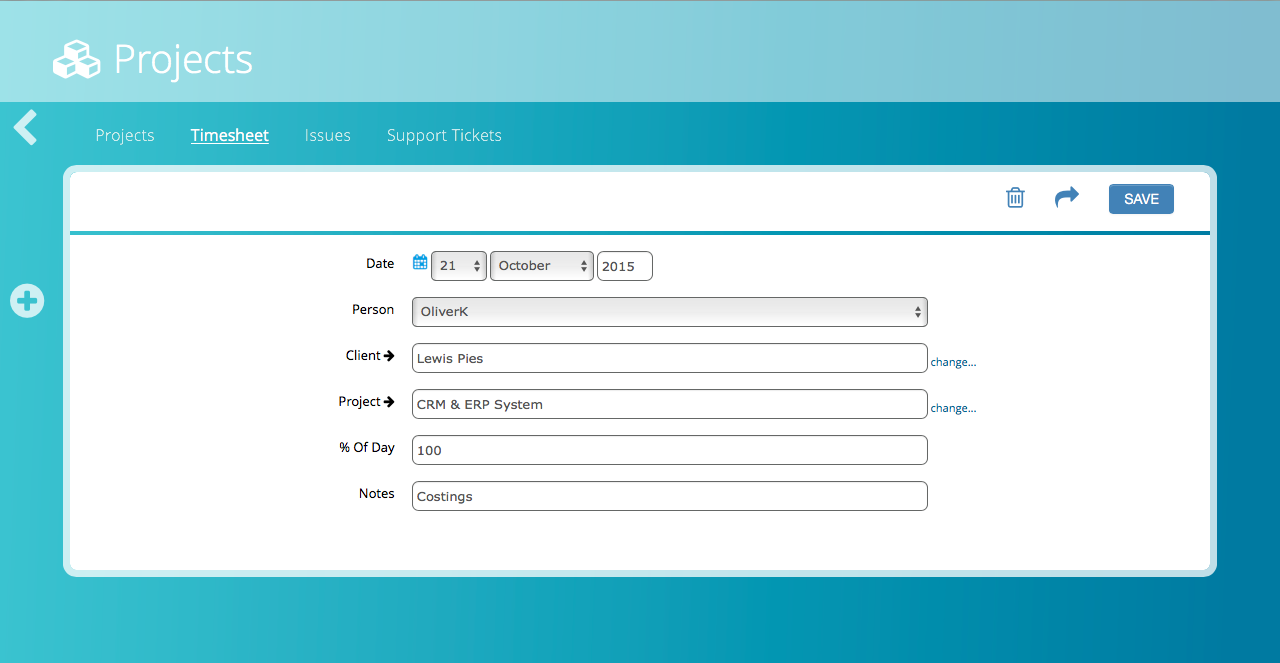Expand the month dropdown showing October

541,266
